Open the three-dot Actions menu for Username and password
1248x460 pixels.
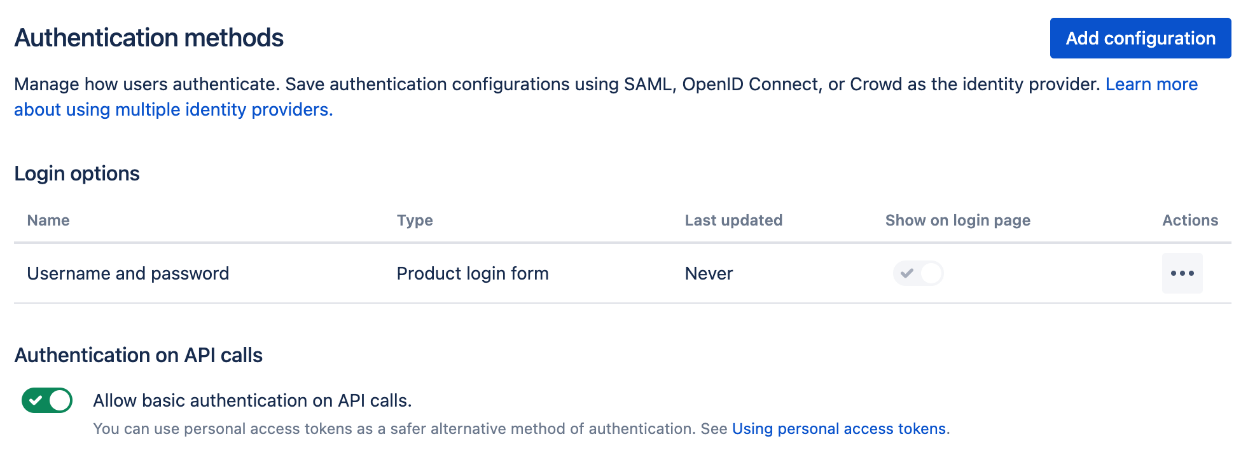click(x=1182, y=273)
